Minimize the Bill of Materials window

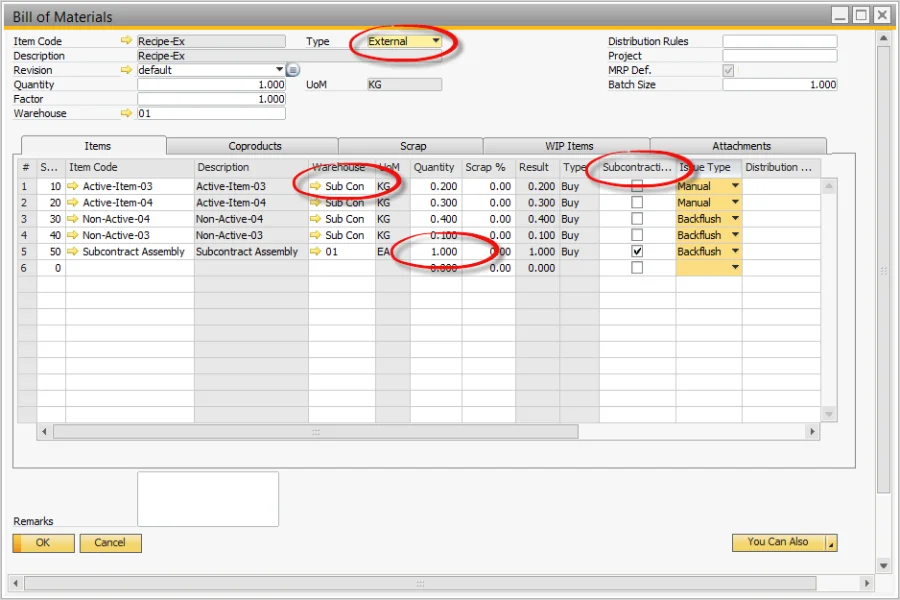[x=840, y=15]
